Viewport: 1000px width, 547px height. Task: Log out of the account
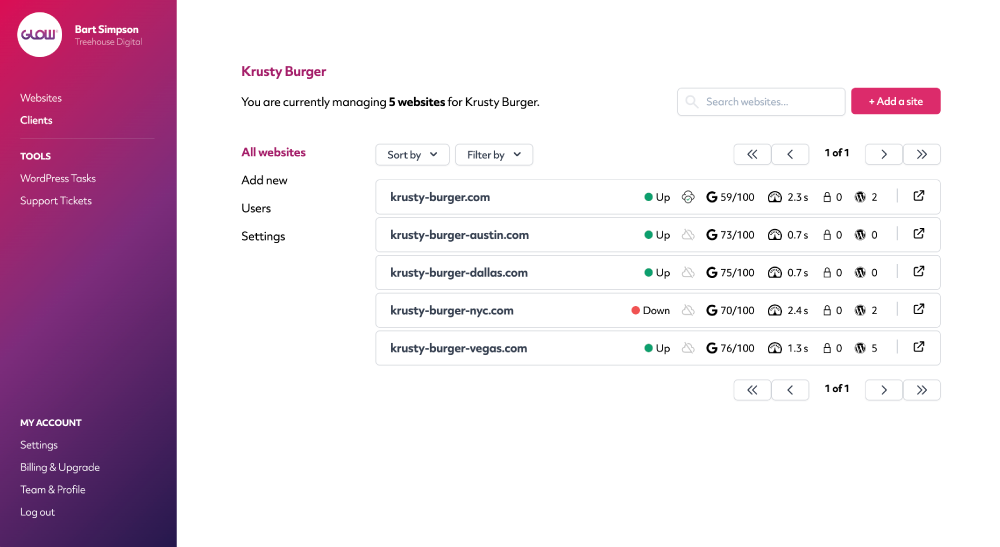(38, 512)
